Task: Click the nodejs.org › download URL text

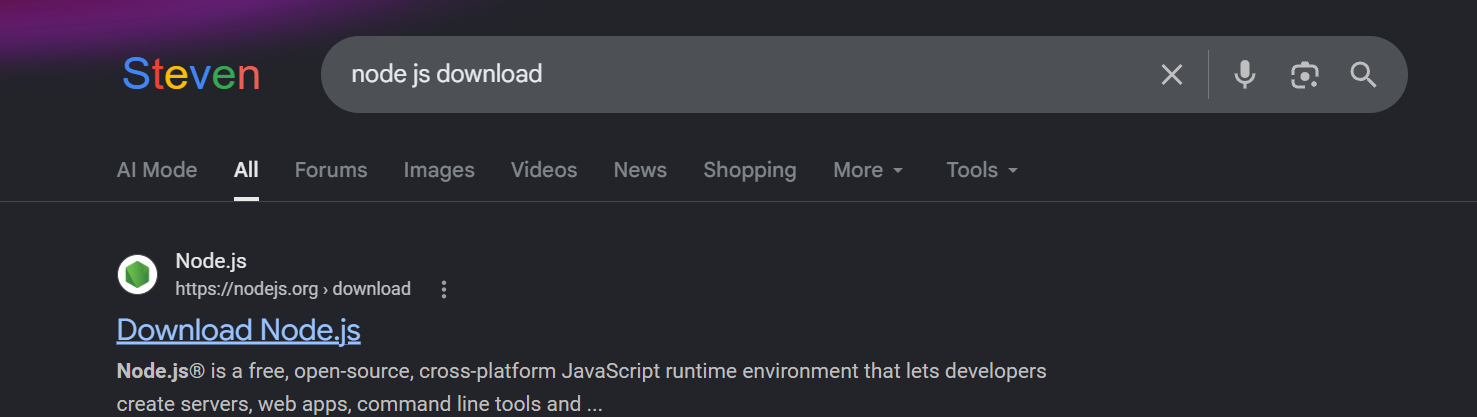Action: pyautogui.click(x=293, y=289)
